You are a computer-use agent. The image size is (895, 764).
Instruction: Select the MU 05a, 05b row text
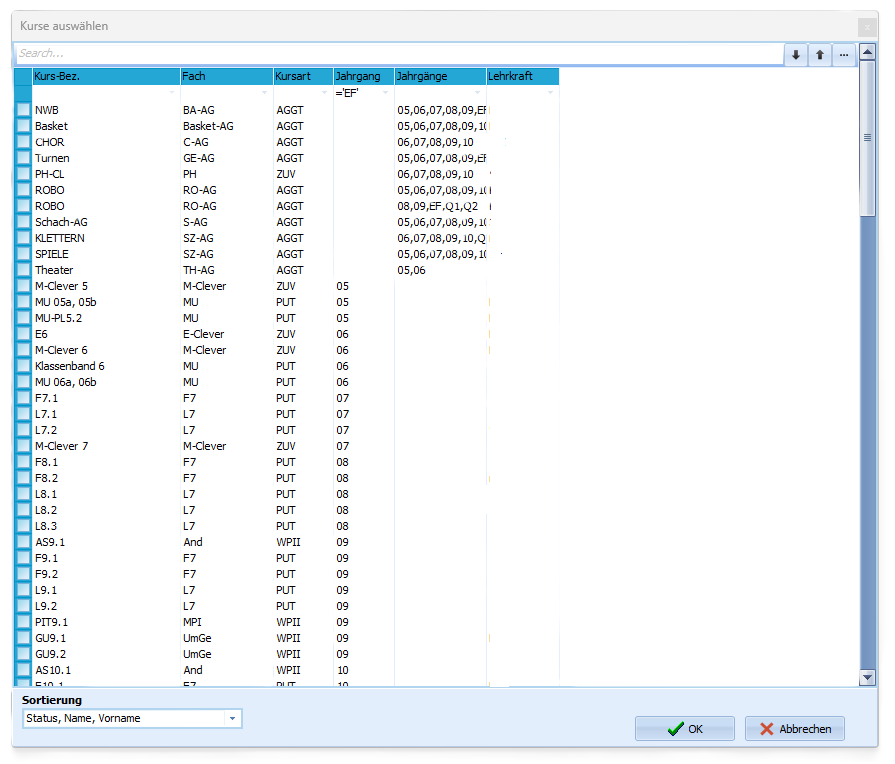click(66, 302)
